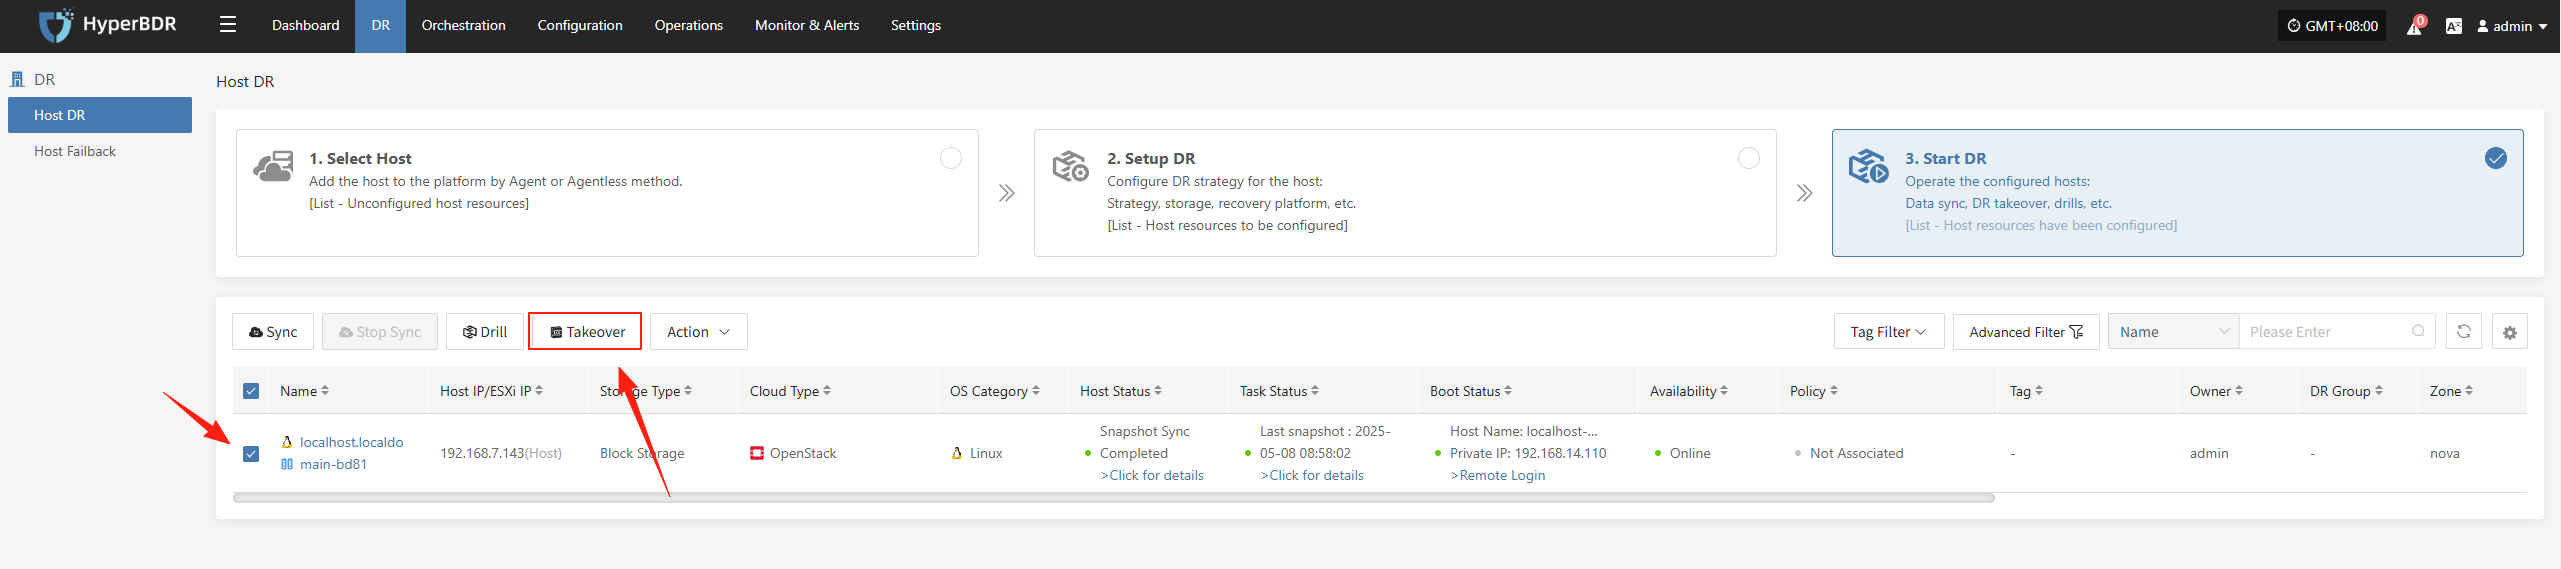Switch to the DR top tab
2561x569 pixels.
coord(381,25)
